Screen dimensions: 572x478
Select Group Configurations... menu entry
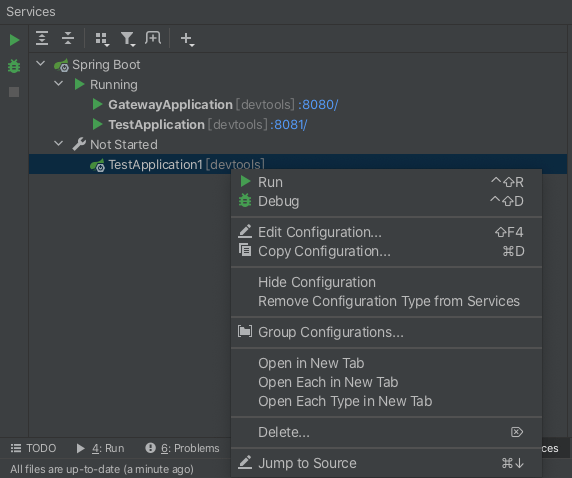point(386,332)
